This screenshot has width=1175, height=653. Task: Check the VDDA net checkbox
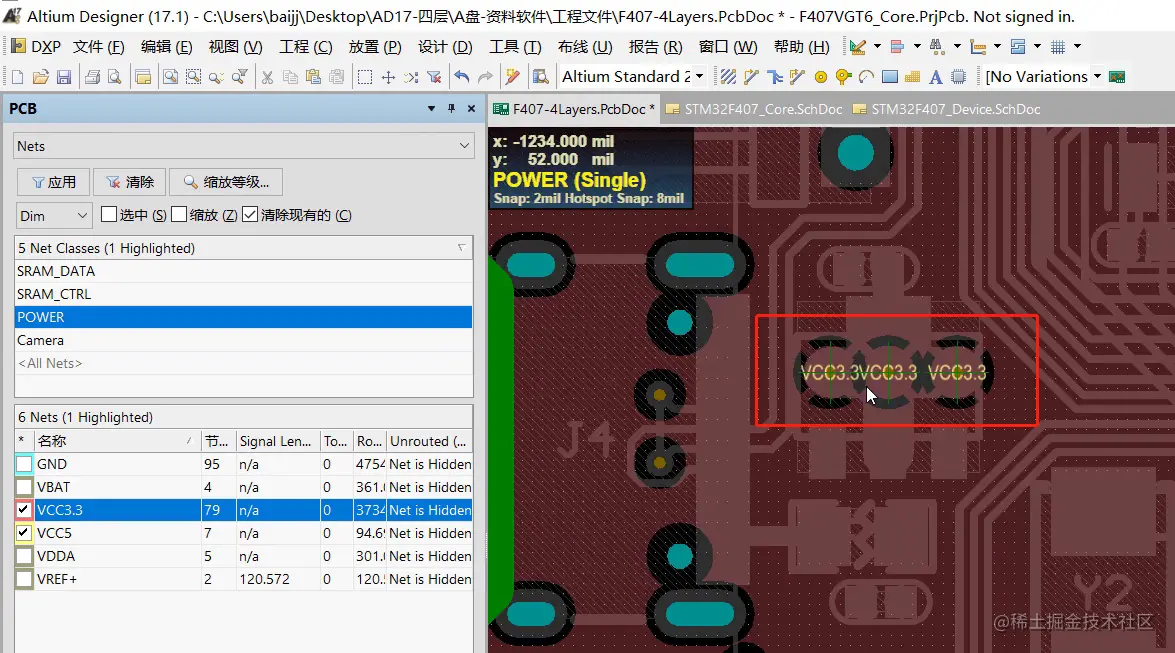tap(24, 556)
